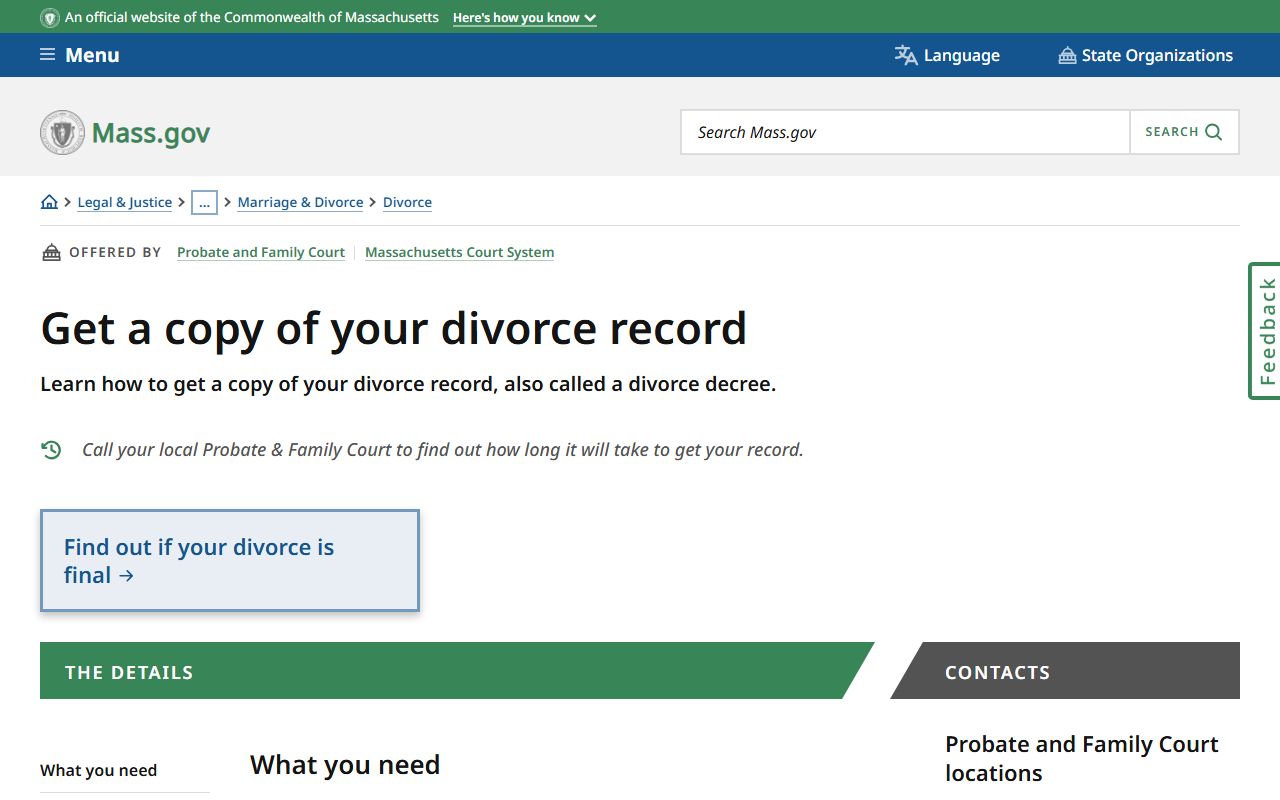Open the hamburger Menu icon
Screen dimensions: 1280x800
[47, 55]
